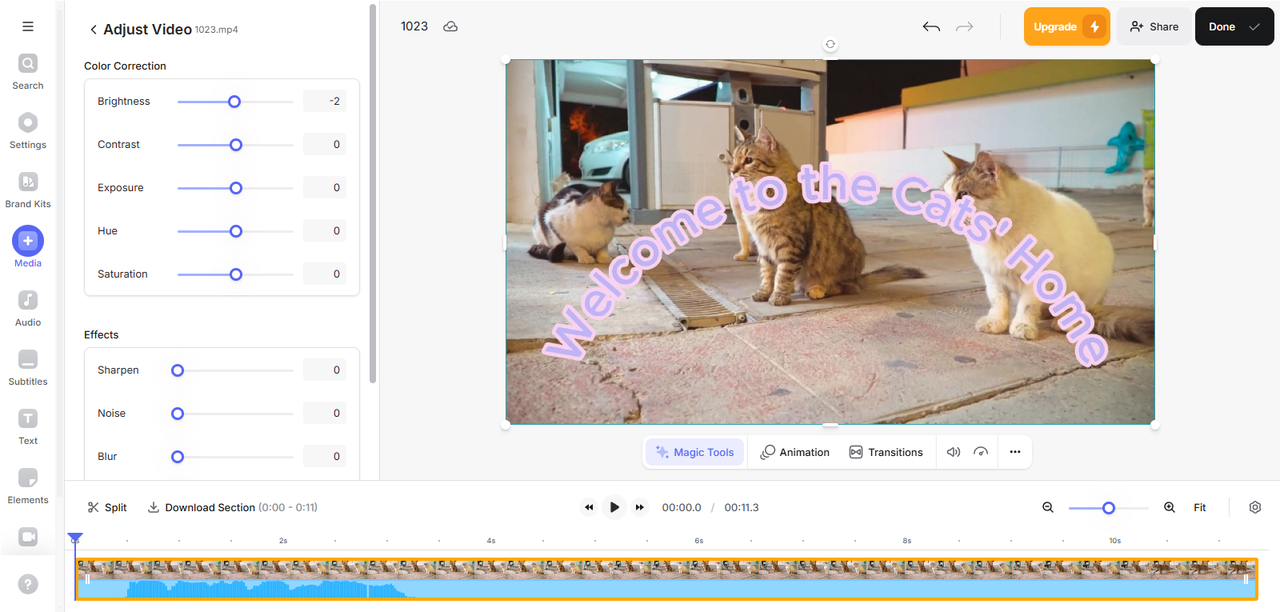
Task: Open the Transitions options
Action: pos(886,452)
